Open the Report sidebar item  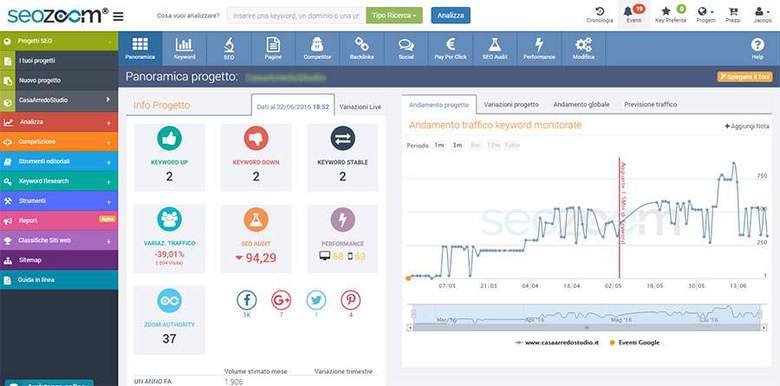[59, 220]
